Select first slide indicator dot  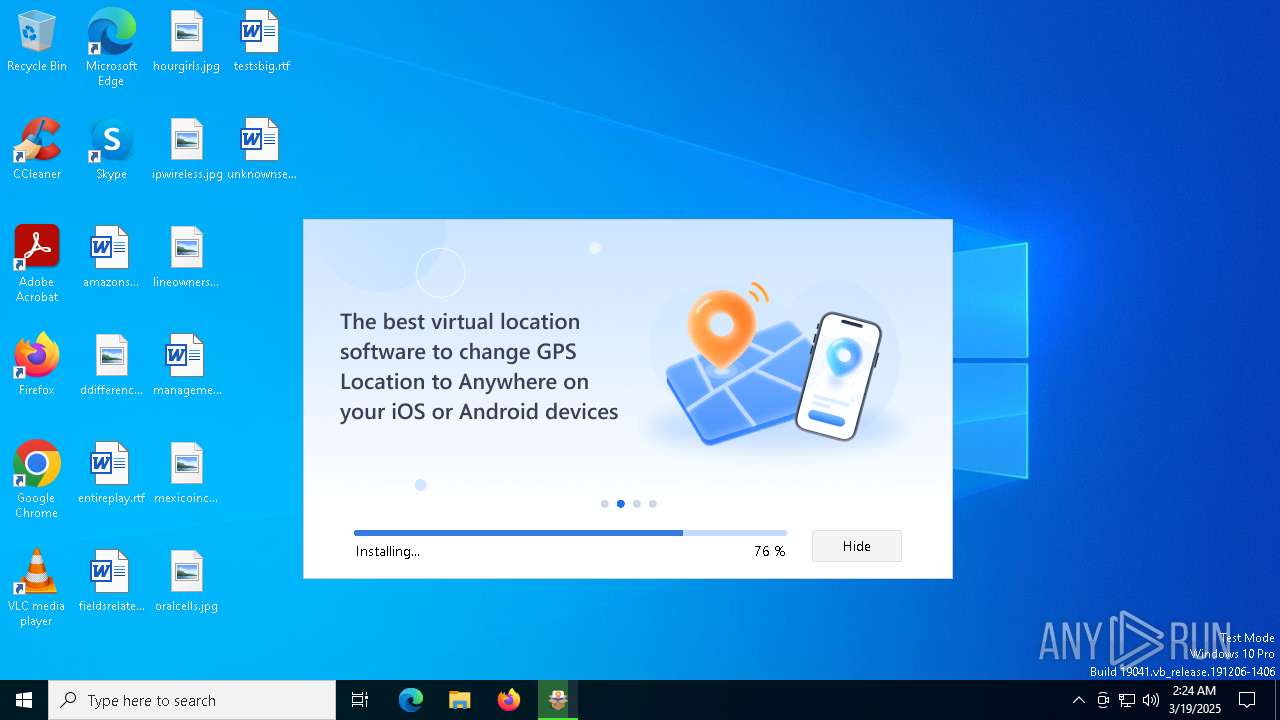click(604, 504)
